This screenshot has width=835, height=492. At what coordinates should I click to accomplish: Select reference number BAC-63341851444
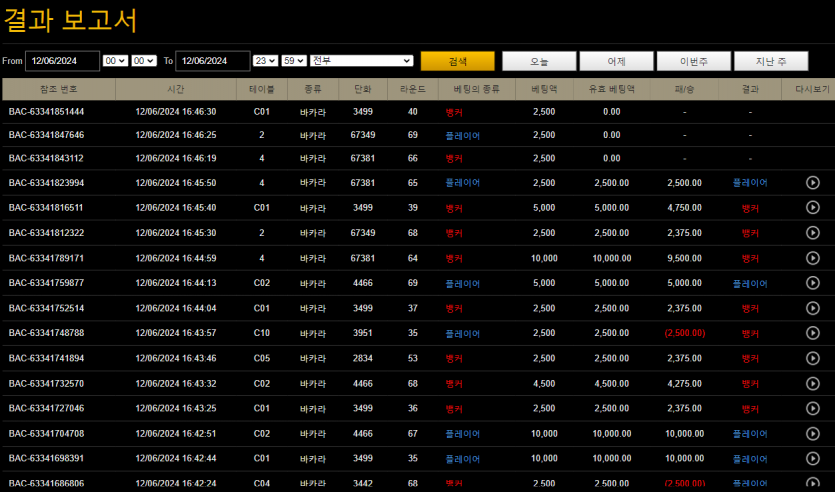[46, 112]
